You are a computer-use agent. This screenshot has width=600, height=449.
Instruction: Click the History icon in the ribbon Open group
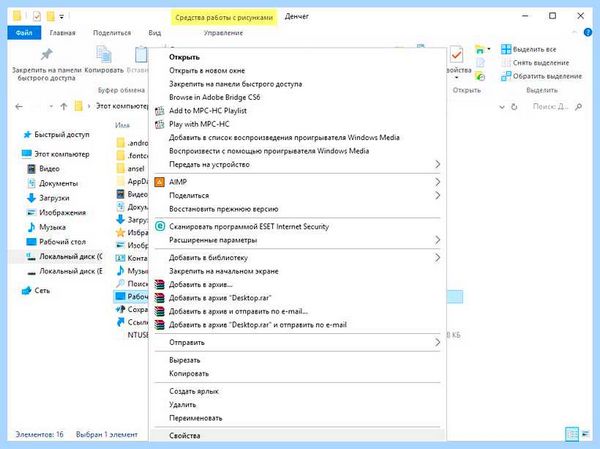click(x=480, y=76)
